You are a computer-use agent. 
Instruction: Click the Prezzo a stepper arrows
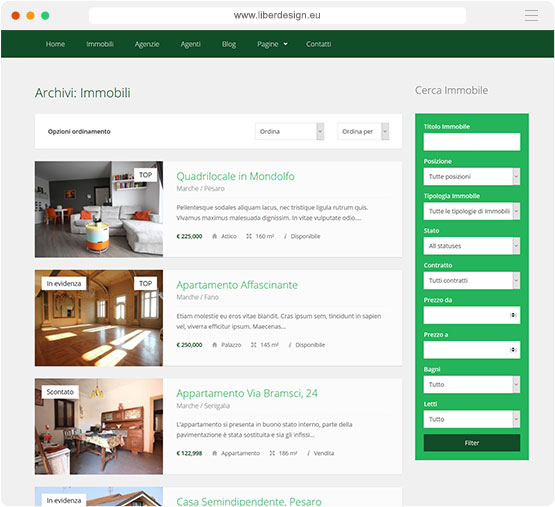pyautogui.click(x=513, y=350)
